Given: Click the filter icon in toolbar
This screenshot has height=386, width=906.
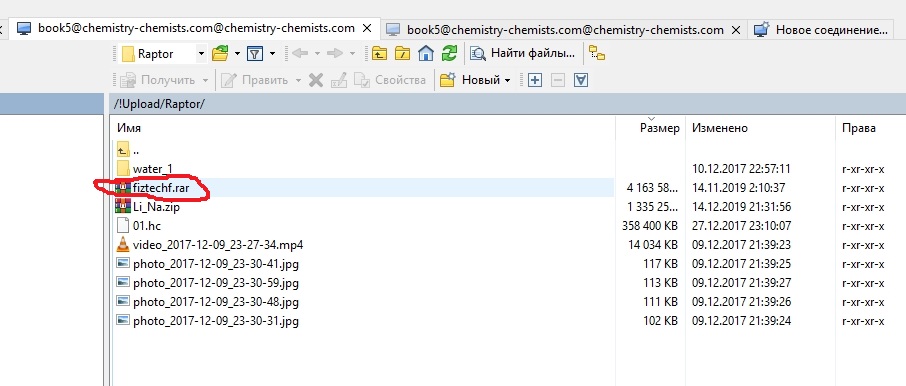Looking at the screenshot, I should [x=255, y=54].
